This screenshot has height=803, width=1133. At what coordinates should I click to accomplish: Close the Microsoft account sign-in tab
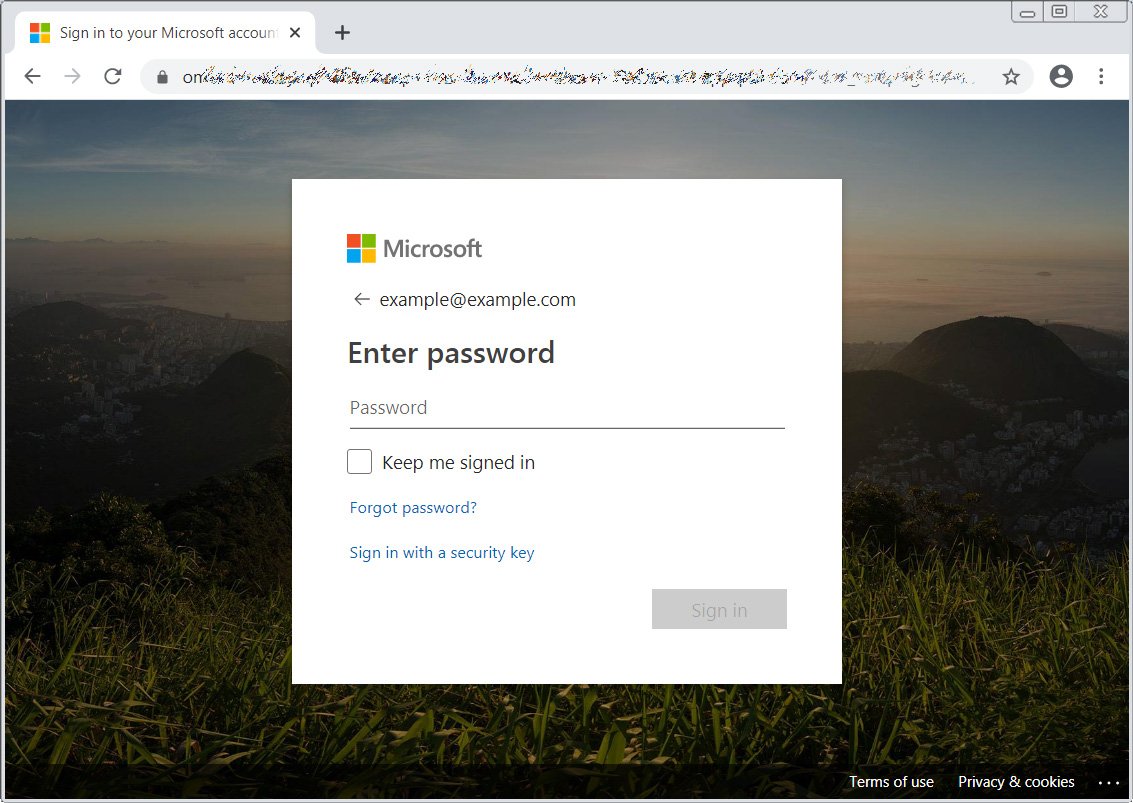point(295,33)
